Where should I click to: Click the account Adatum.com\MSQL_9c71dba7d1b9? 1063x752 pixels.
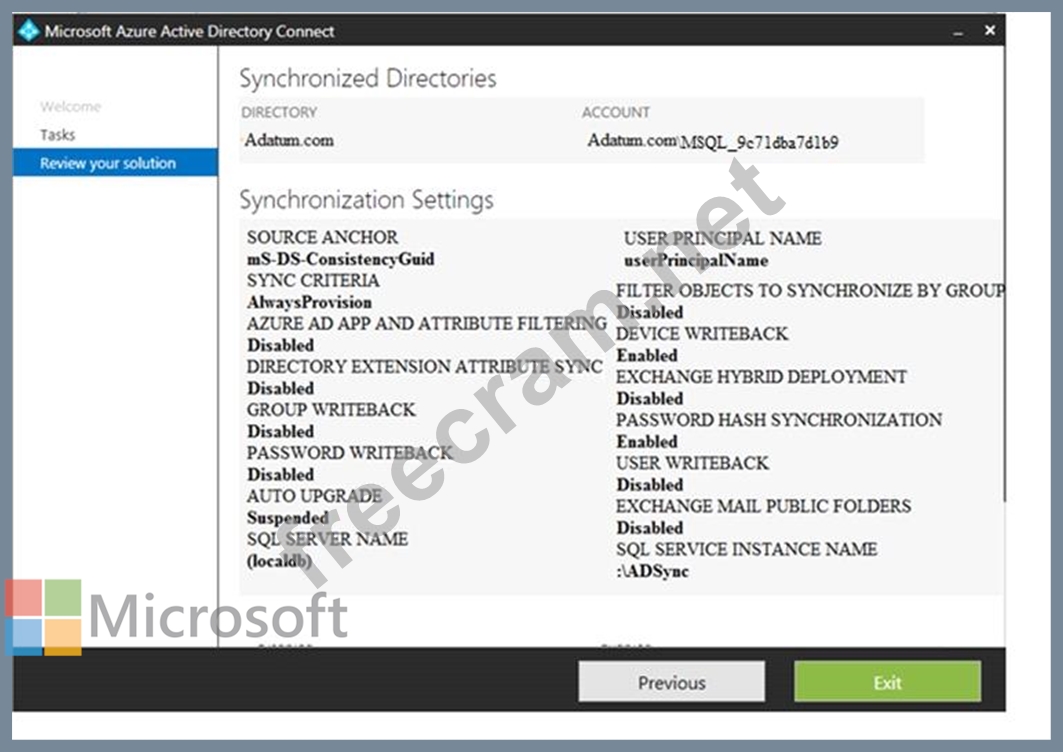tap(713, 141)
